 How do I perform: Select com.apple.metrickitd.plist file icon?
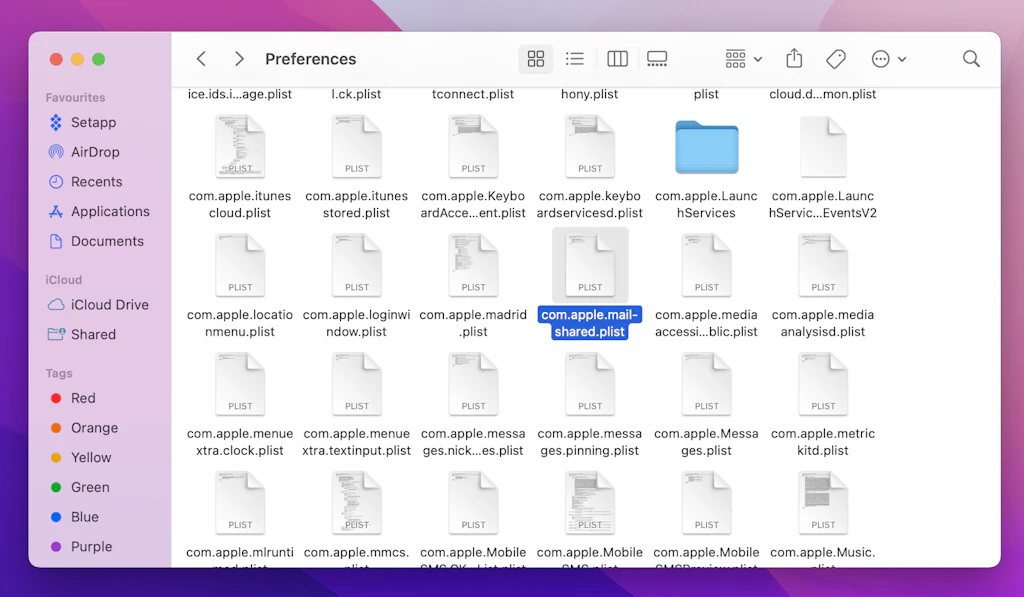click(x=823, y=384)
